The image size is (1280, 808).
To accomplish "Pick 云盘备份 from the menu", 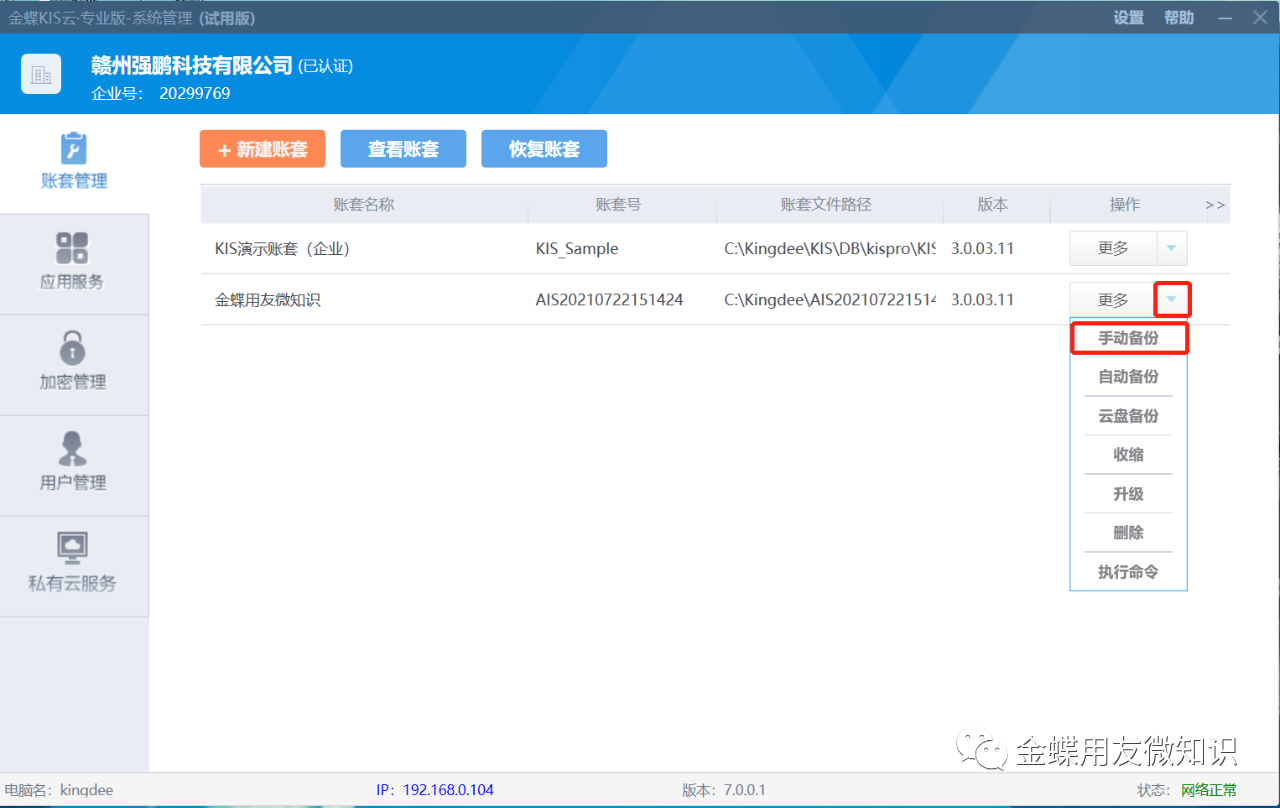I will (x=1128, y=416).
